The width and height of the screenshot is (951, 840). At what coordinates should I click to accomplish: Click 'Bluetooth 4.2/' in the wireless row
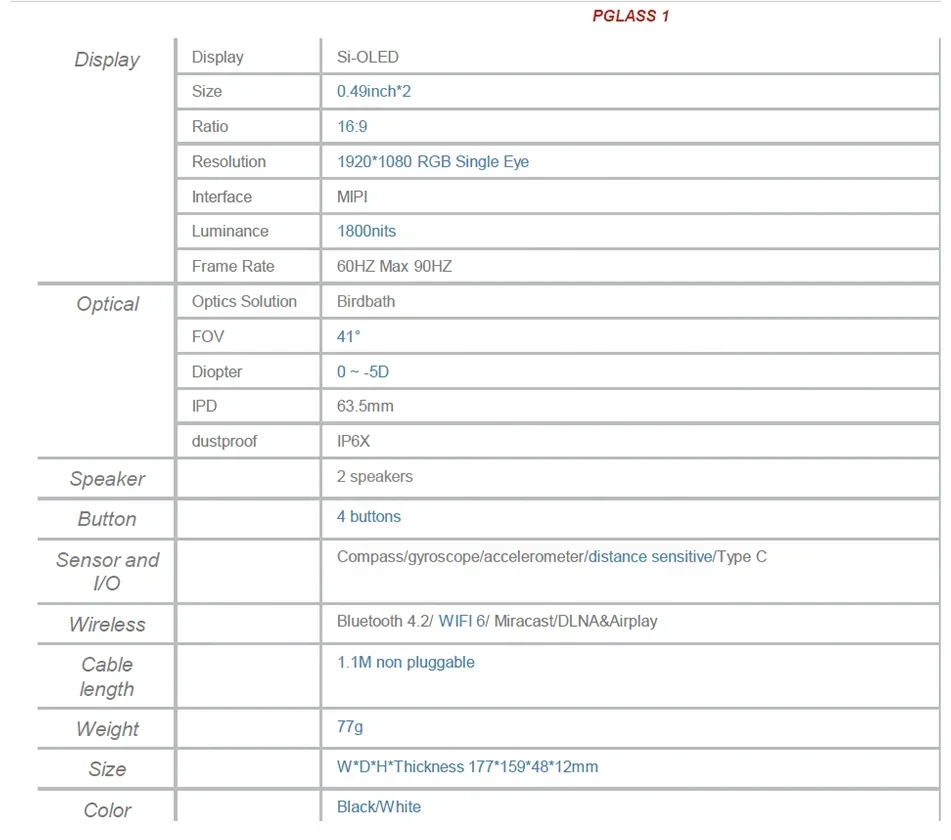click(x=385, y=622)
